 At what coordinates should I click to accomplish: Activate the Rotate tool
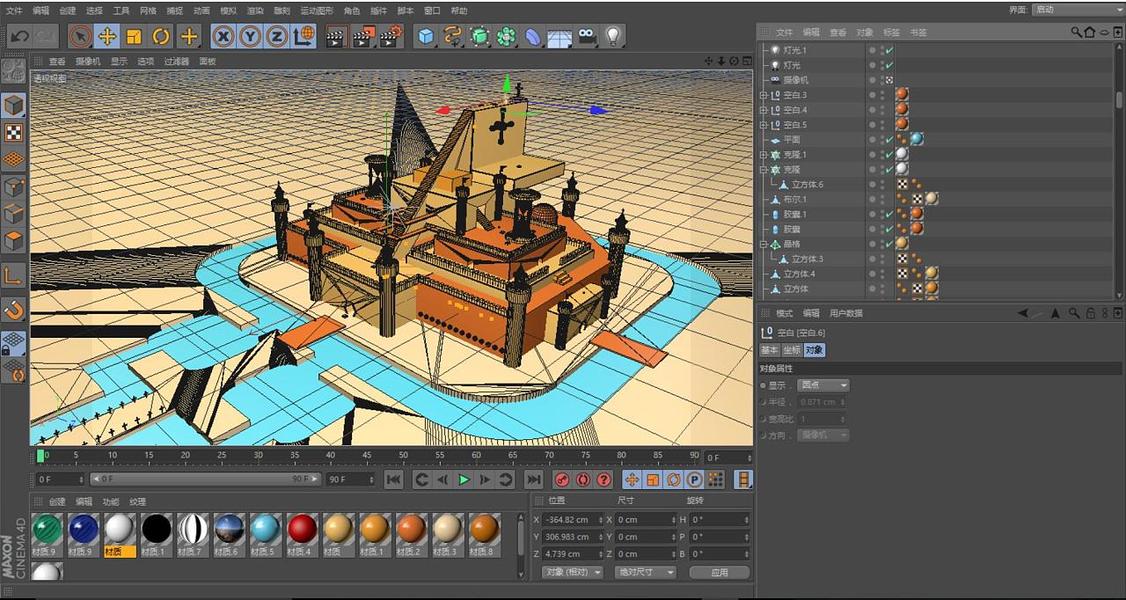point(162,37)
